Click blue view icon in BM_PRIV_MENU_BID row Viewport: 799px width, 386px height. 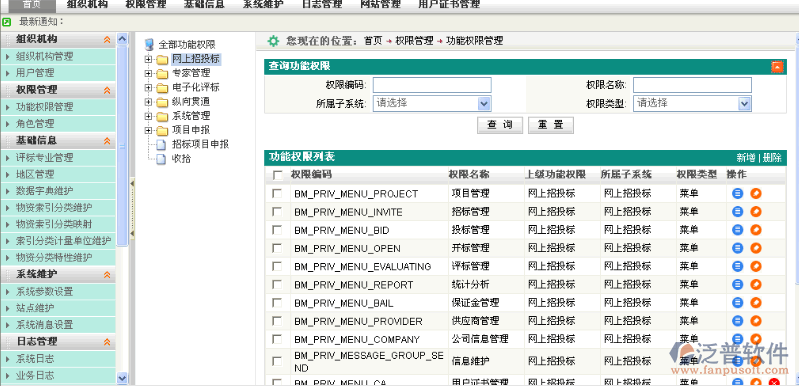(x=737, y=230)
